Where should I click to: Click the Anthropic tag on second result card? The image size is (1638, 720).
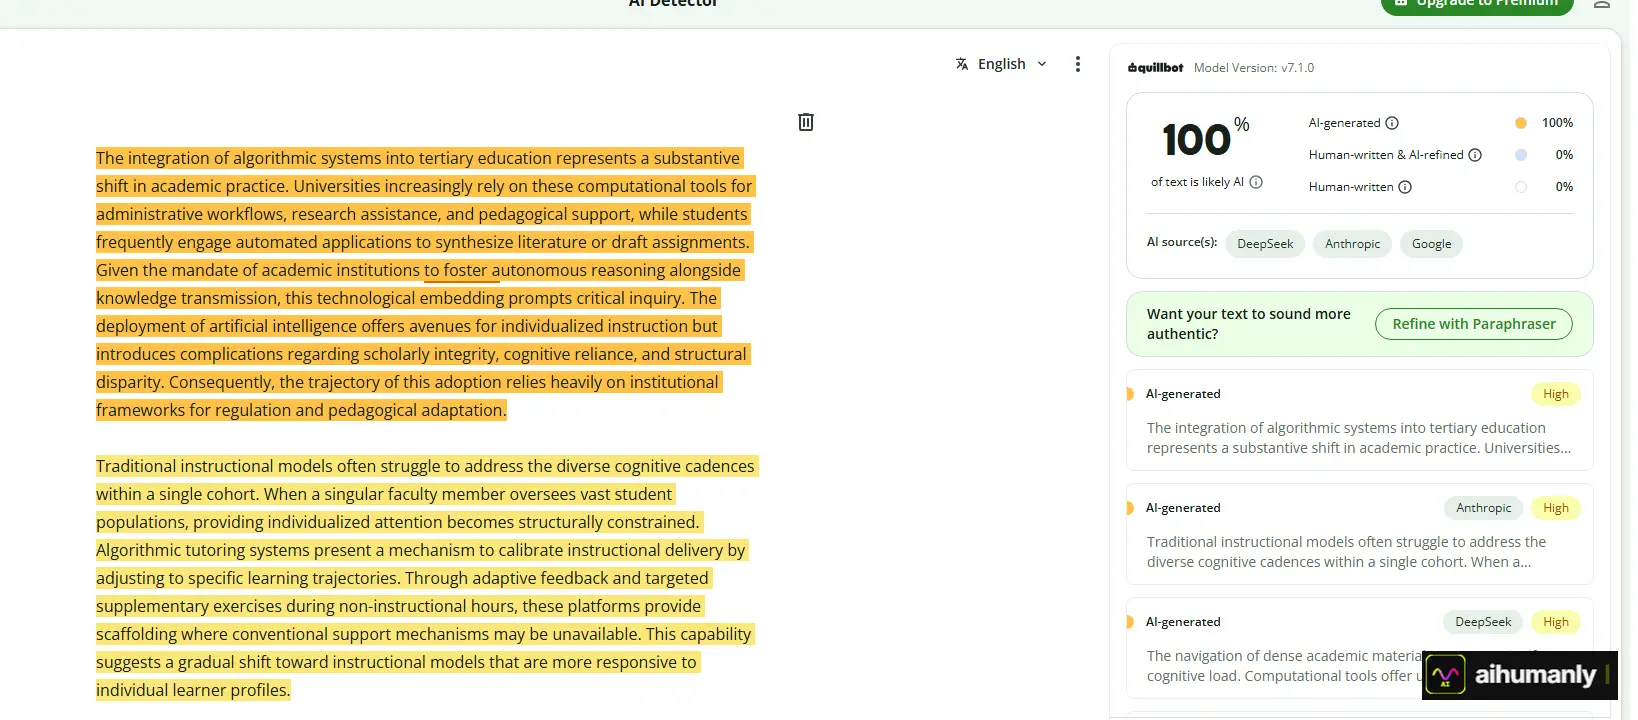click(x=1484, y=508)
